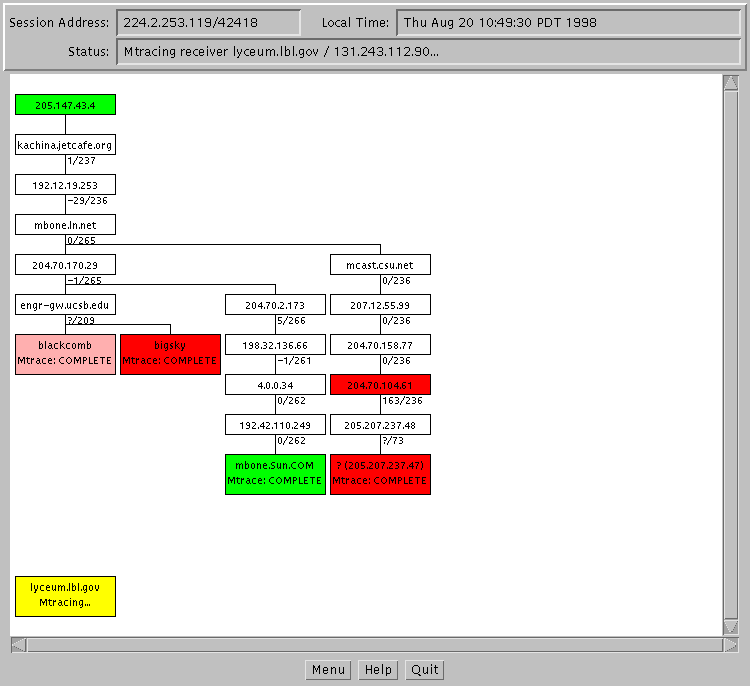
Task: Open the Help button
Action: coord(378,670)
